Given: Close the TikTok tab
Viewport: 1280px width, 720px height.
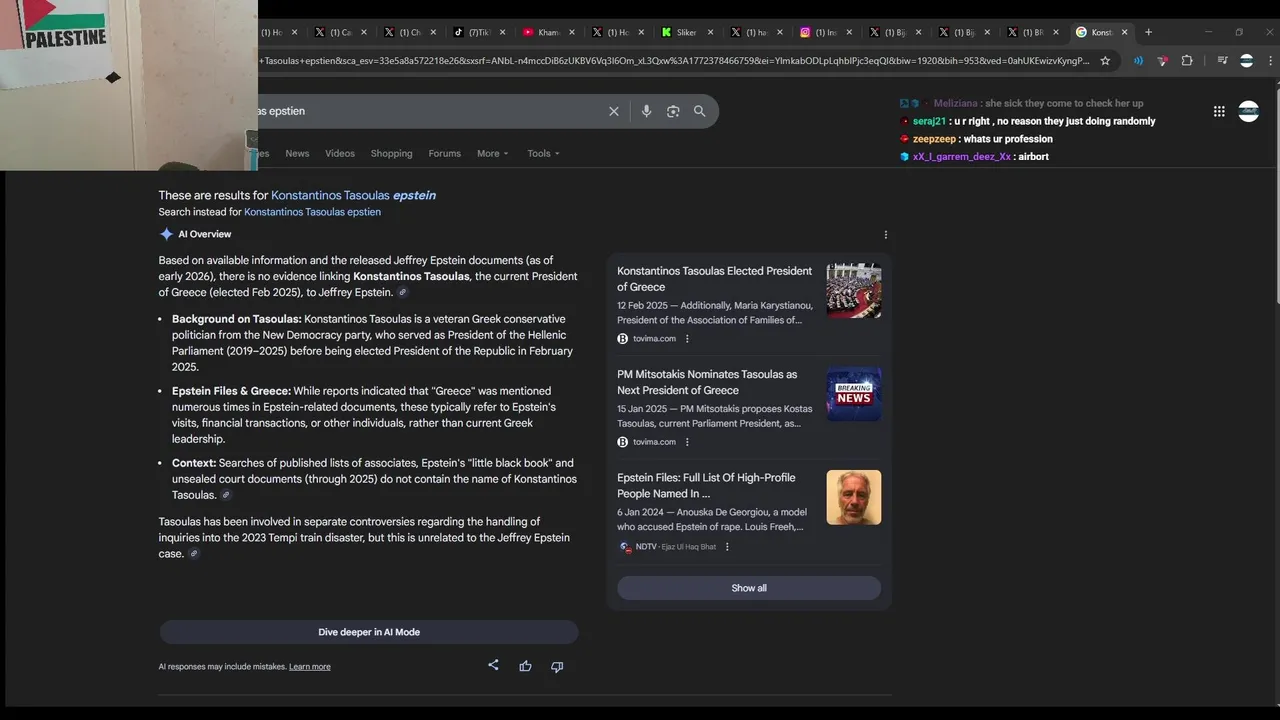Looking at the screenshot, I should (x=503, y=32).
